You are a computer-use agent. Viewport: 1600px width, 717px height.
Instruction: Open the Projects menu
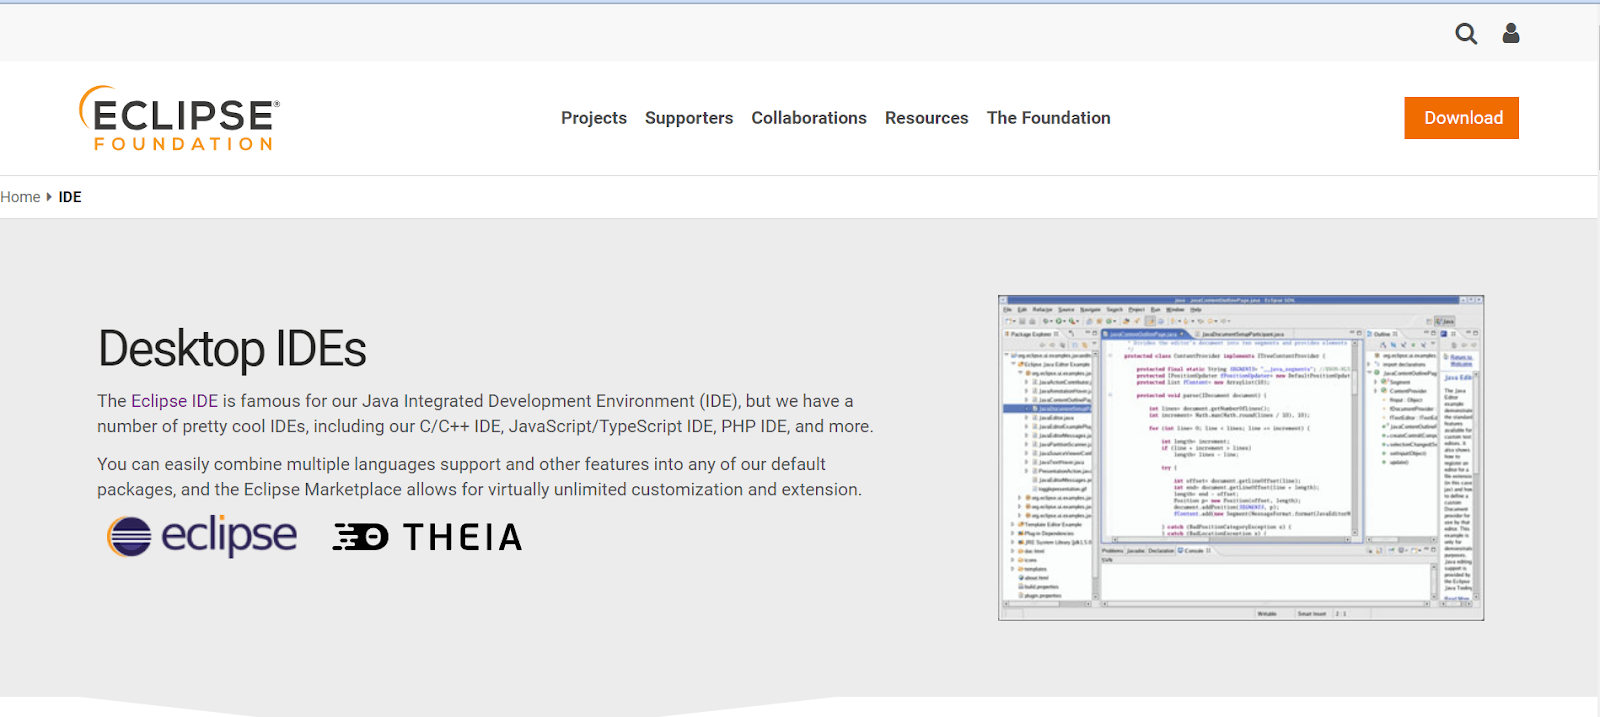pyautogui.click(x=594, y=118)
